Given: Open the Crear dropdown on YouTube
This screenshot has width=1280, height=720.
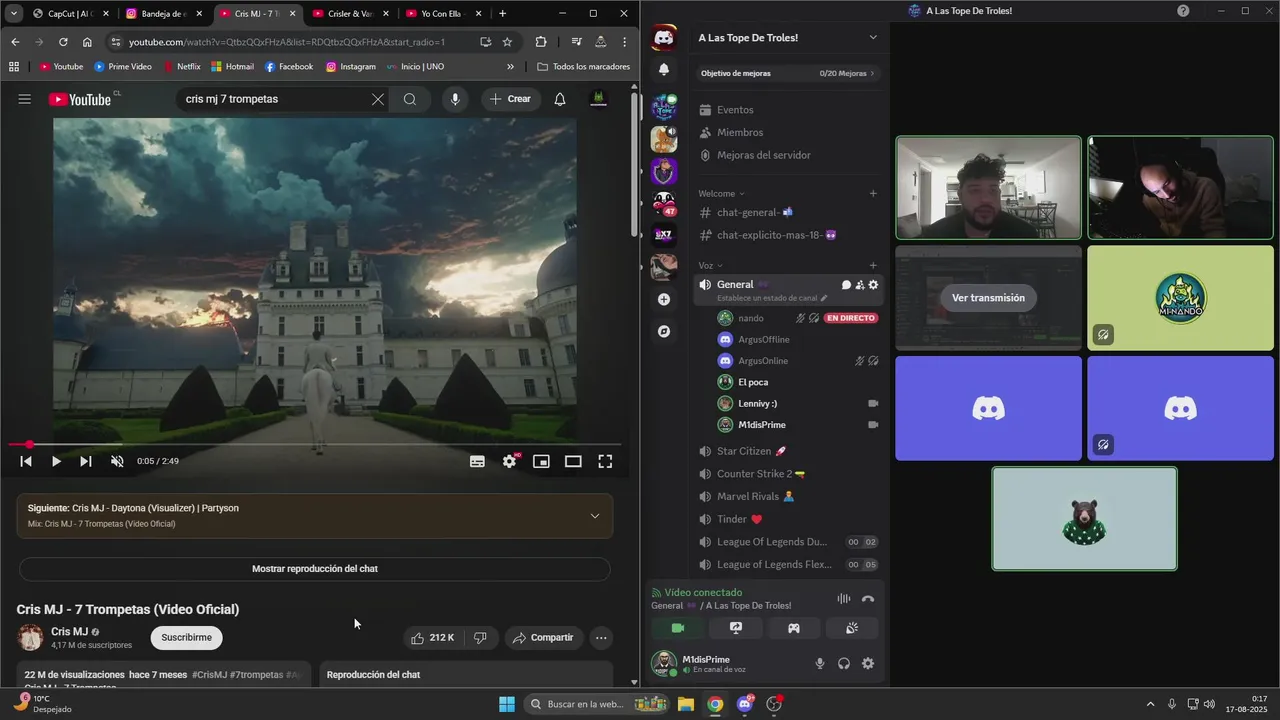Looking at the screenshot, I should coord(510,99).
